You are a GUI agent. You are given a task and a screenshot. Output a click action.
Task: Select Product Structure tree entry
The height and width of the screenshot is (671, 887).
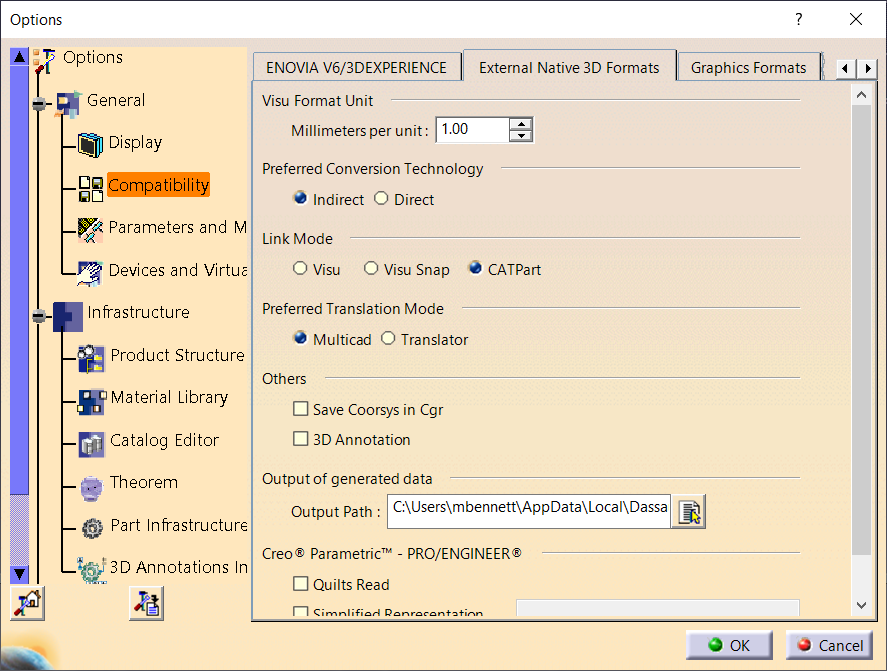click(x=178, y=355)
